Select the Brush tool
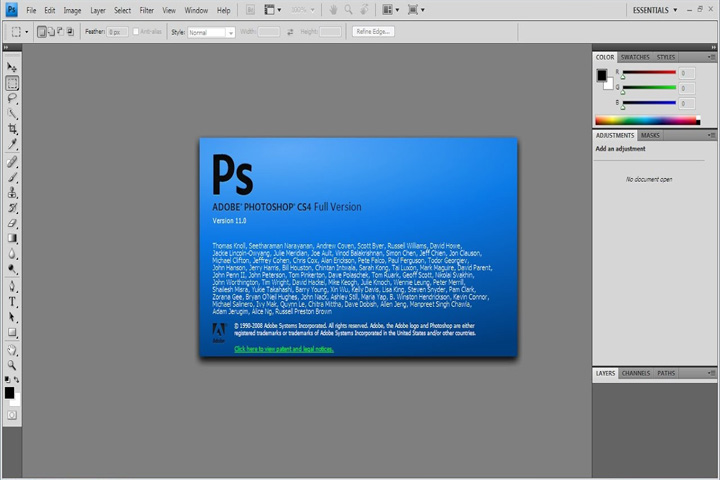Image resolution: width=720 pixels, height=480 pixels. tap(12, 177)
